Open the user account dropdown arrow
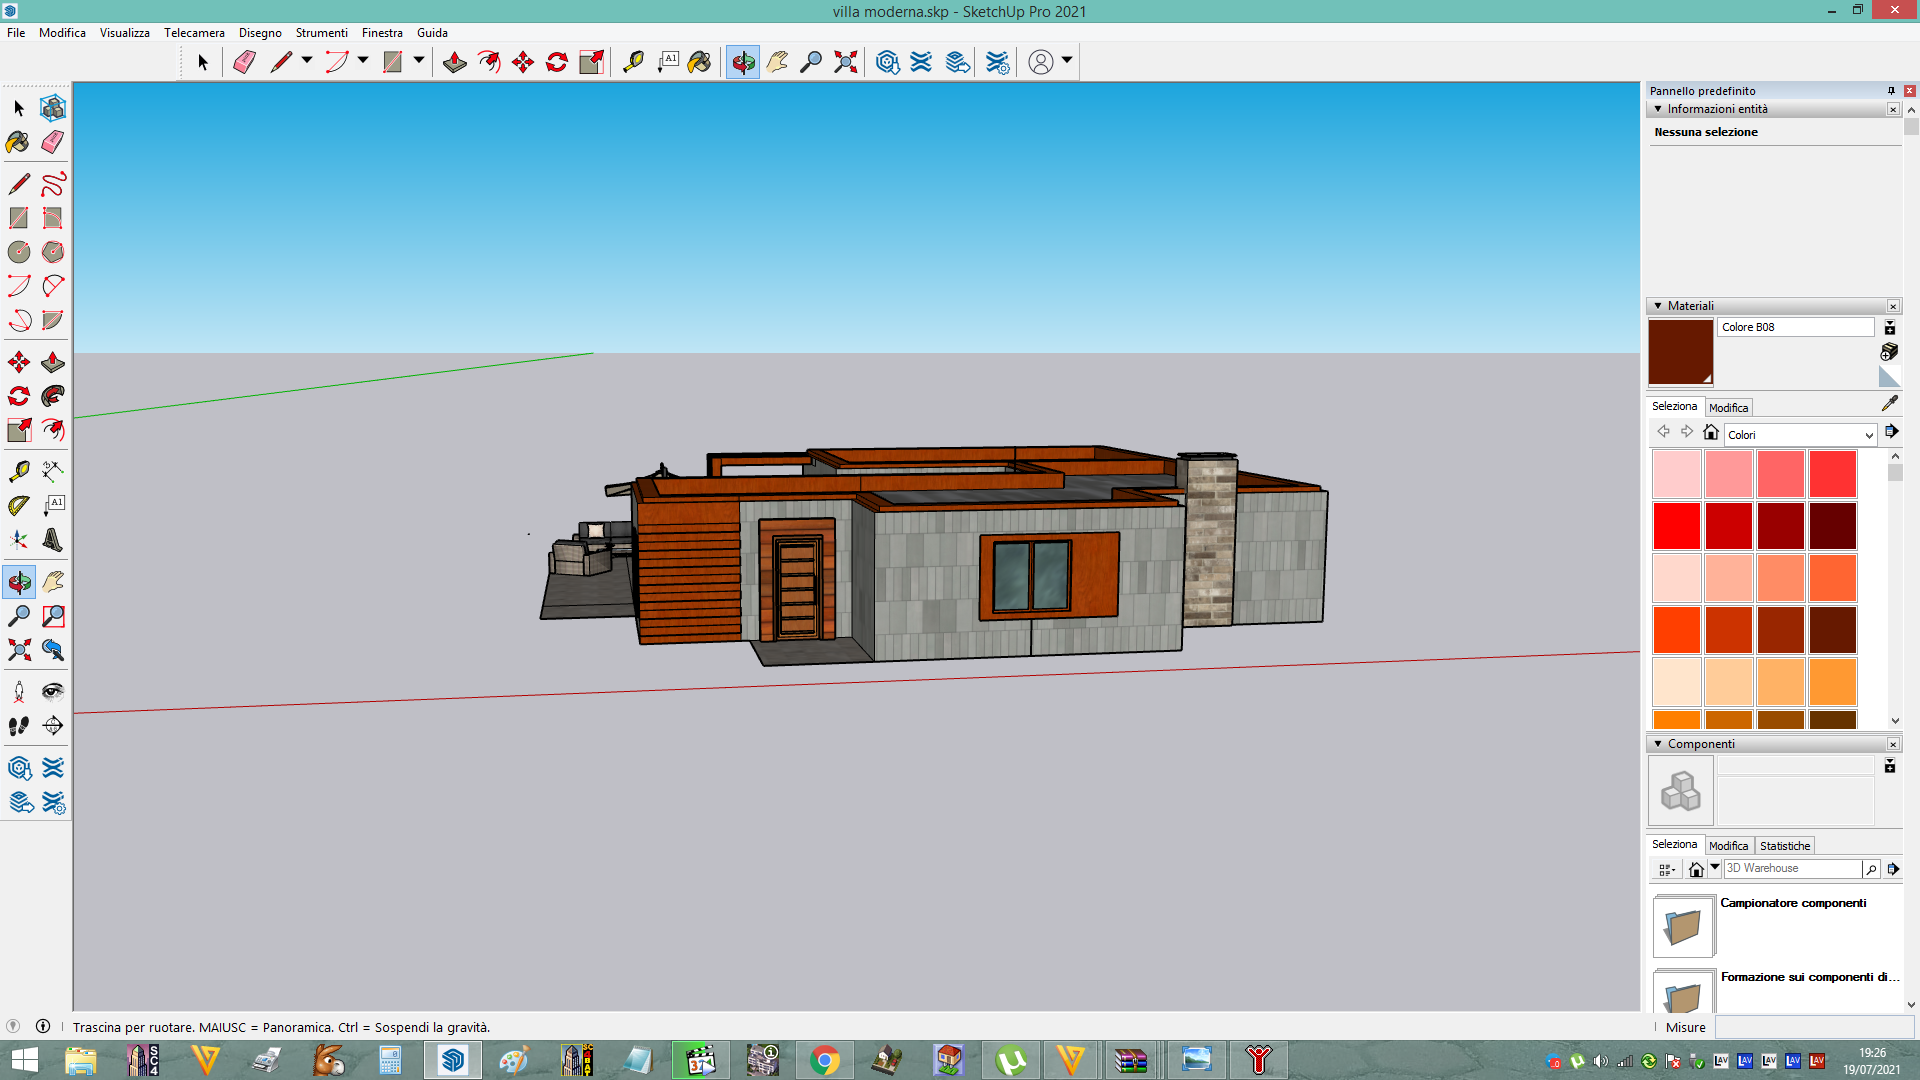Image resolution: width=1920 pixels, height=1080 pixels. pyautogui.click(x=1067, y=61)
